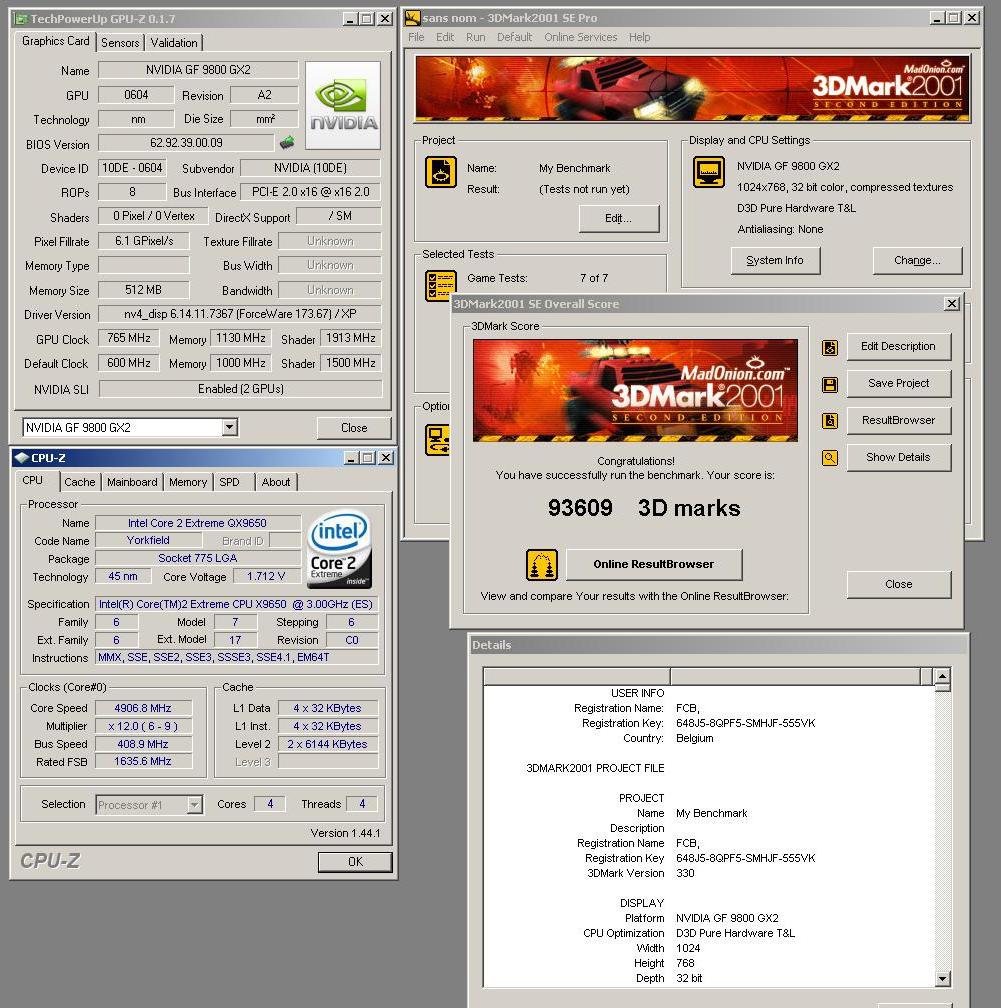Image resolution: width=1001 pixels, height=1008 pixels.
Task: Close the 3DMark2001 SE Overall Score dialog
Action: pyautogui.click(x=951, y=303)
